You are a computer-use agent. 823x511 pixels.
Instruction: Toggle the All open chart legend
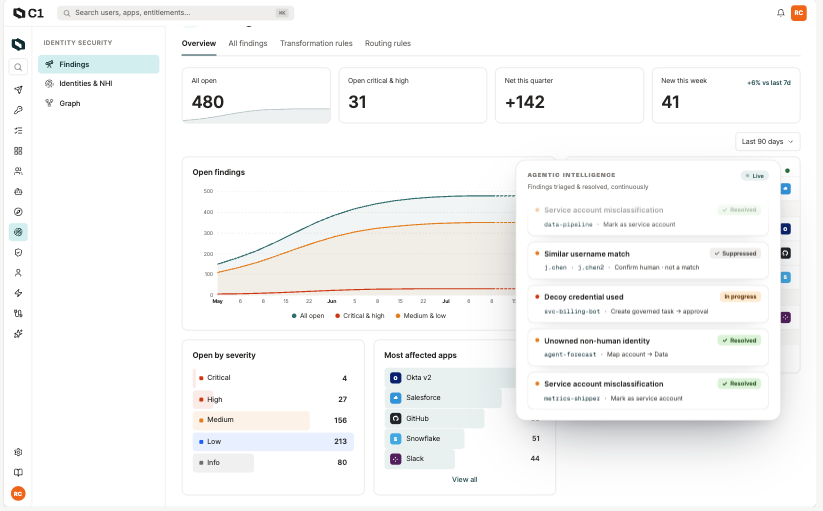click(308, 316)
